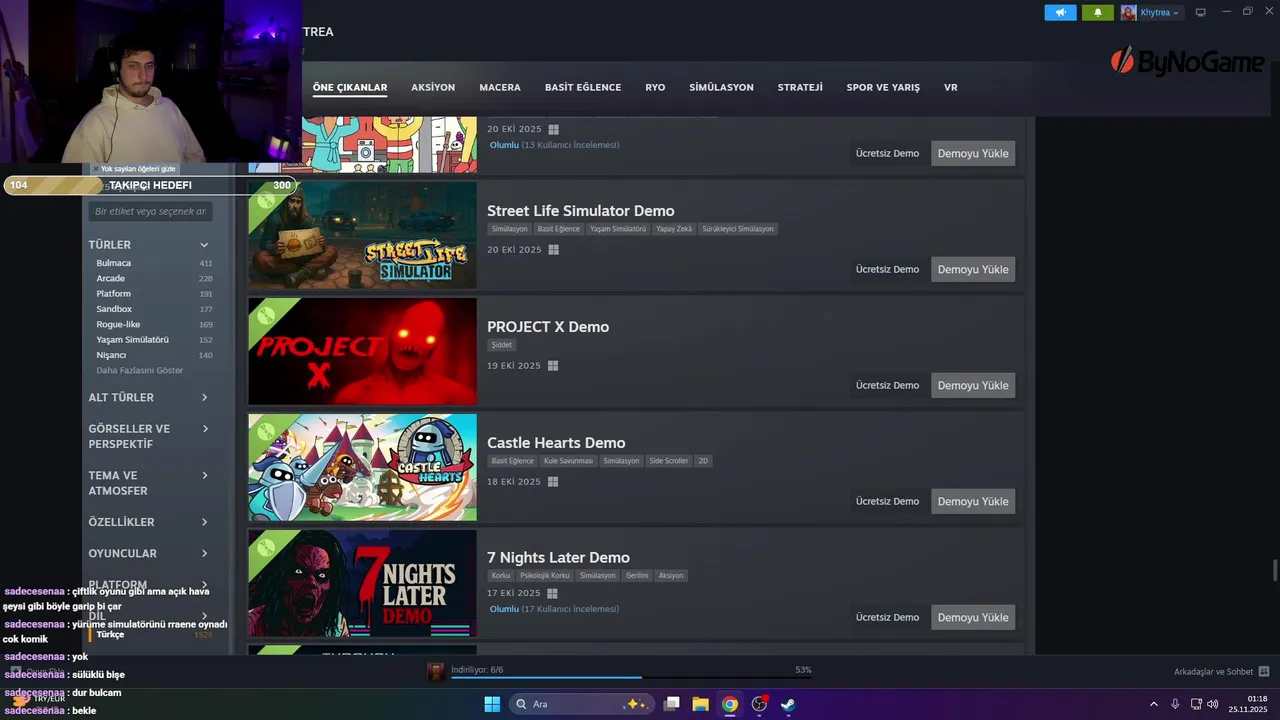
Task: Click the microphone tray icon
Action: coord(1175,704)
